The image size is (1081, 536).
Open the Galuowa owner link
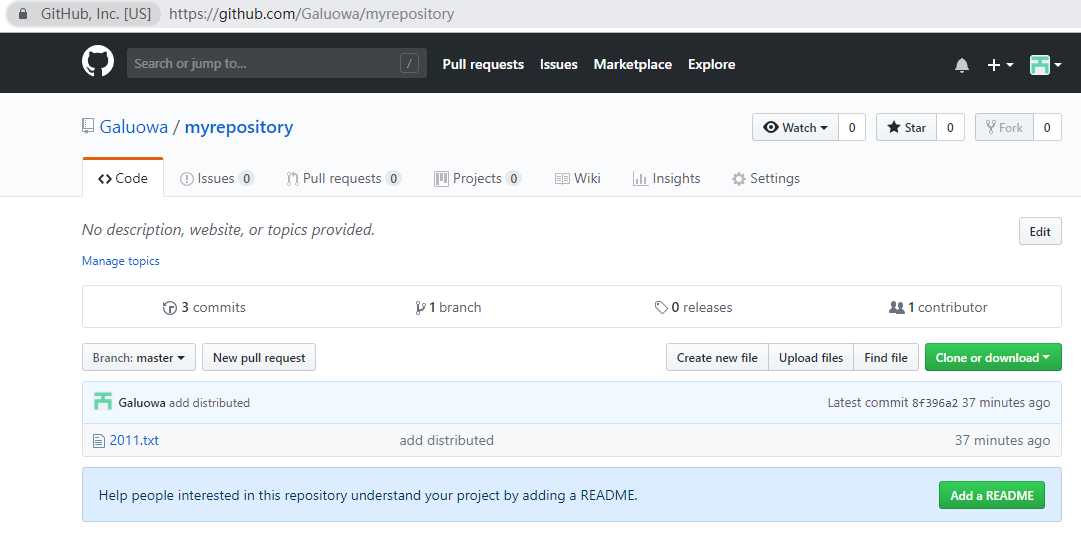pos(134,127)
